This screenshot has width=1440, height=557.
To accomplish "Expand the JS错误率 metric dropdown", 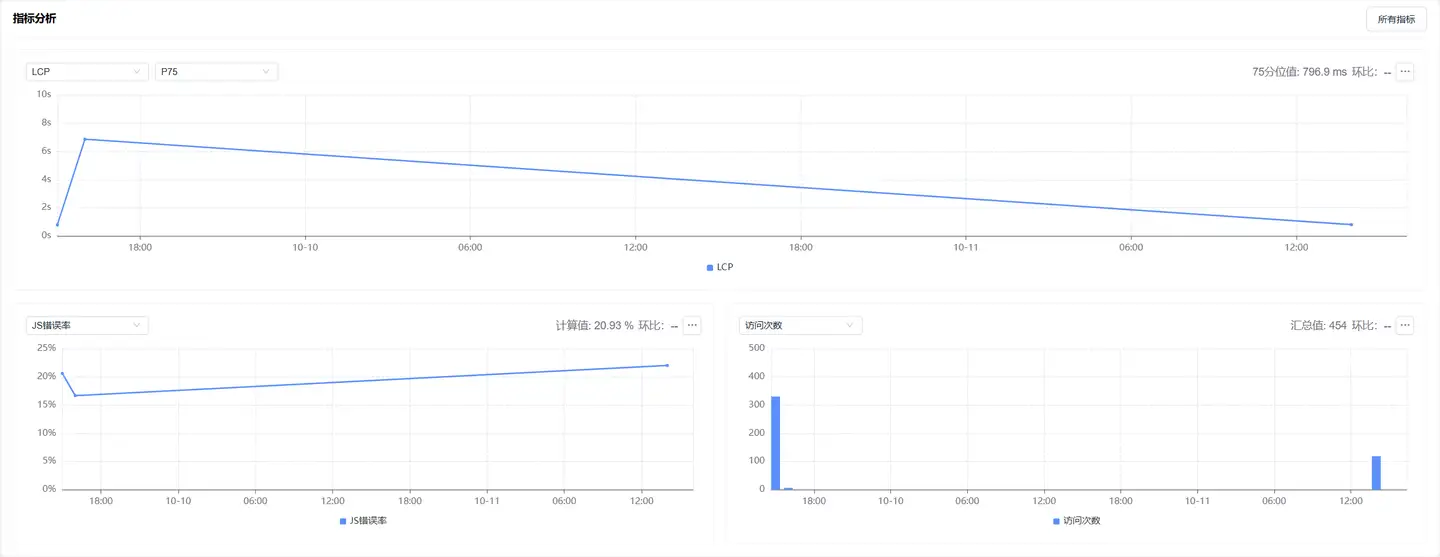I will pyautogui.click(x=86, y=325).
